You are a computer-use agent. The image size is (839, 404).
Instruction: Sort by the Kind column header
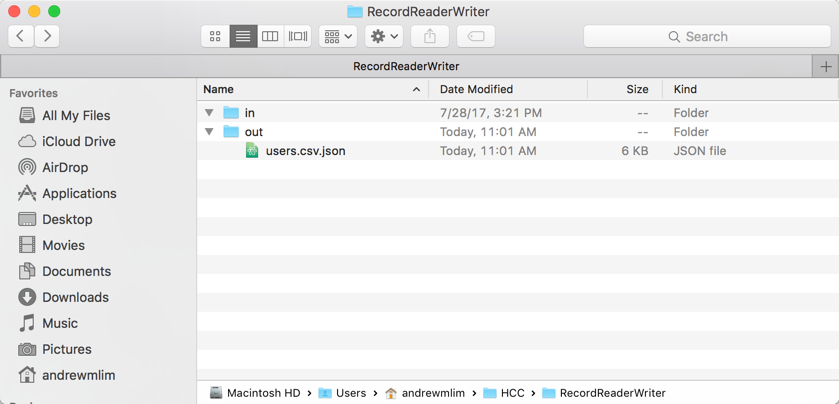click(x=750, y=89)
